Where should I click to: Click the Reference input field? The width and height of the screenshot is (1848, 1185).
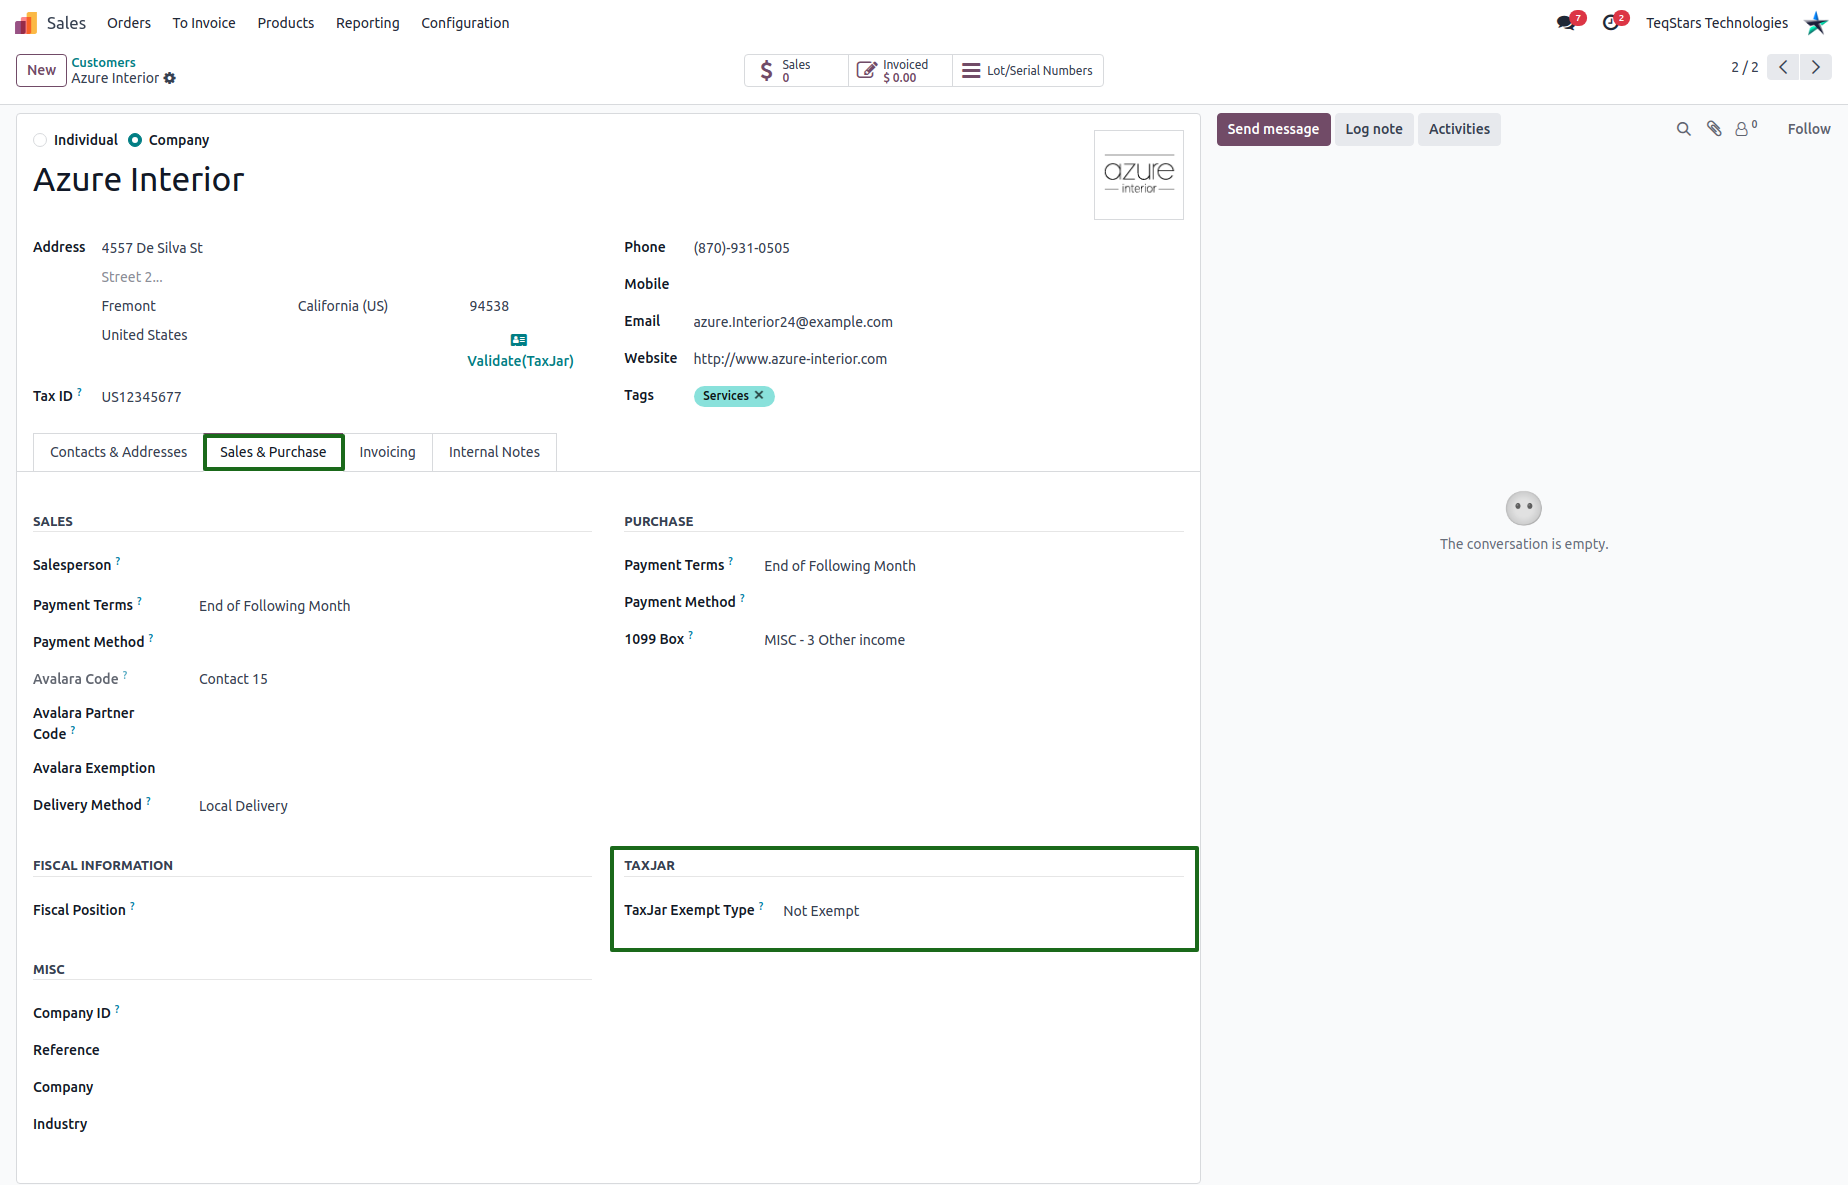point(395,1050)
